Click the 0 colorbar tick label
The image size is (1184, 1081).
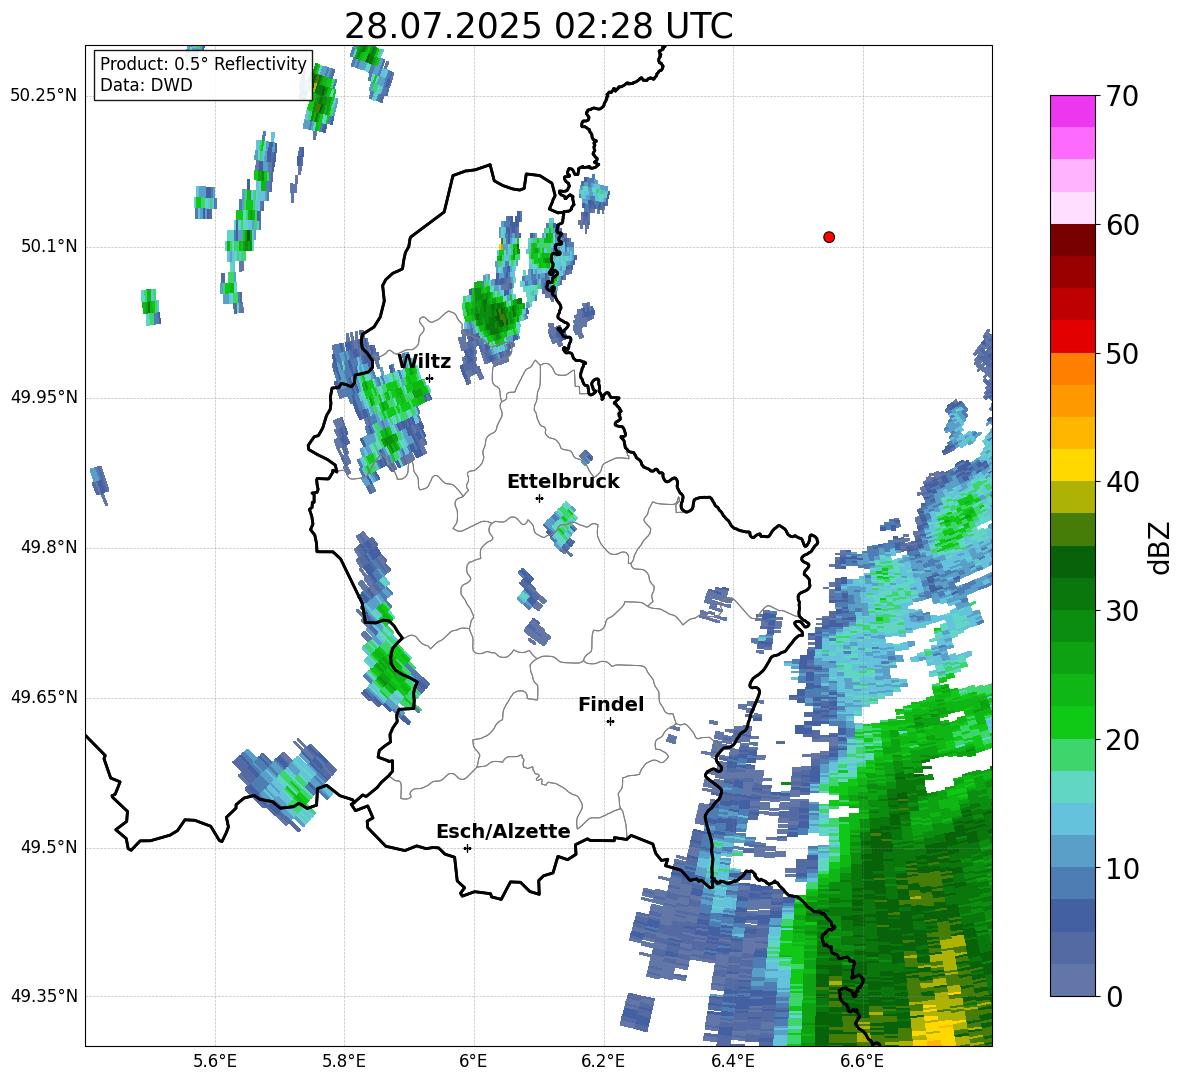pos(1114,996)
